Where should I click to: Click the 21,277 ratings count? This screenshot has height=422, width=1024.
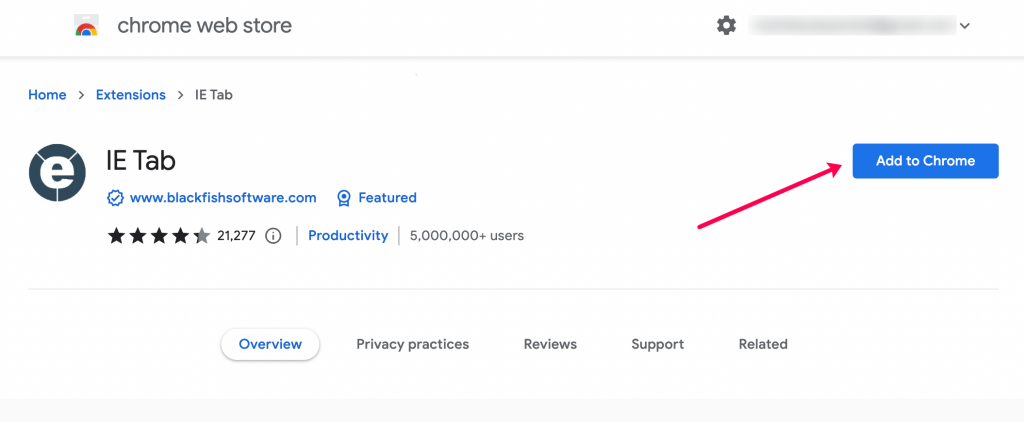coord(236,236)
